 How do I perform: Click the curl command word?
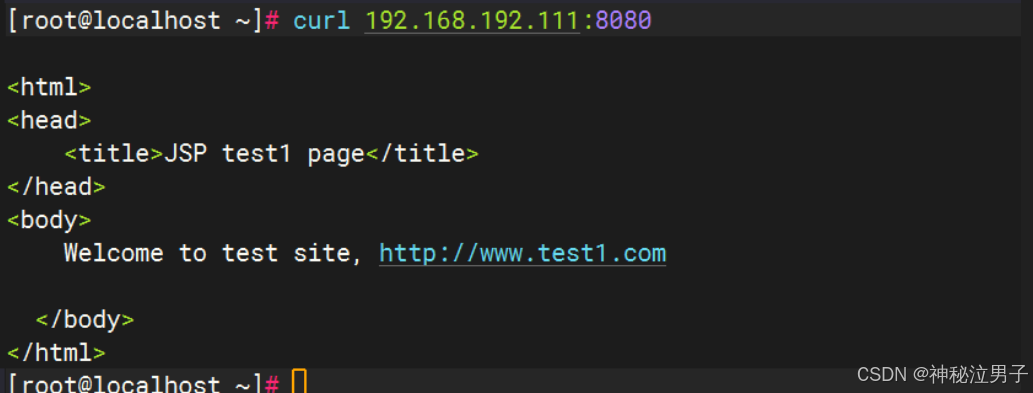click(x=321, y=21)
